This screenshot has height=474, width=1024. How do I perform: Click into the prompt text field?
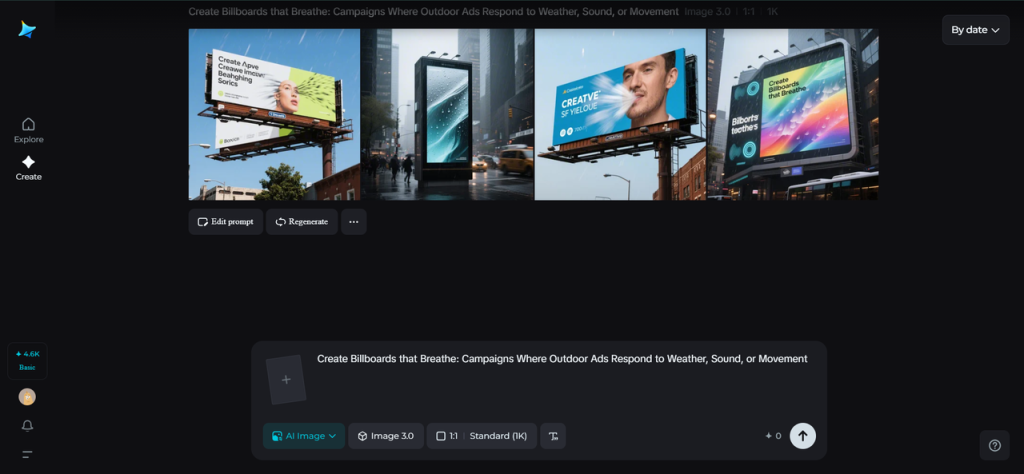(562, 358)
